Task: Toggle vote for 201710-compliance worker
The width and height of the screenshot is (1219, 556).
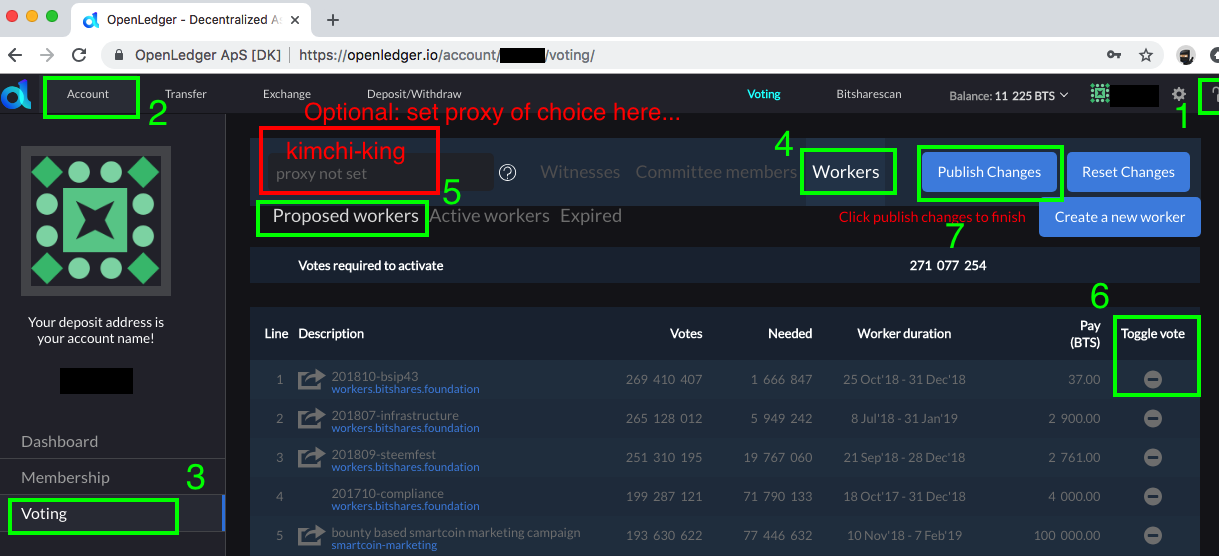Action: pos(1152,496)
